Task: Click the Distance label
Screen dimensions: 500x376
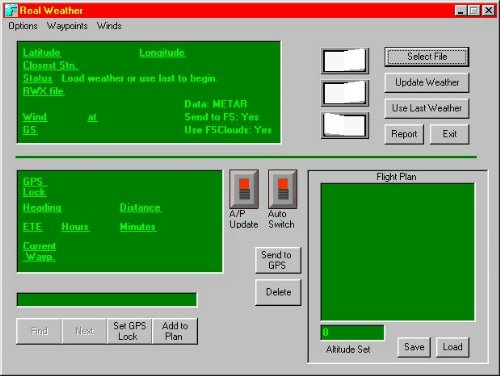Action: tap(140, 208)
